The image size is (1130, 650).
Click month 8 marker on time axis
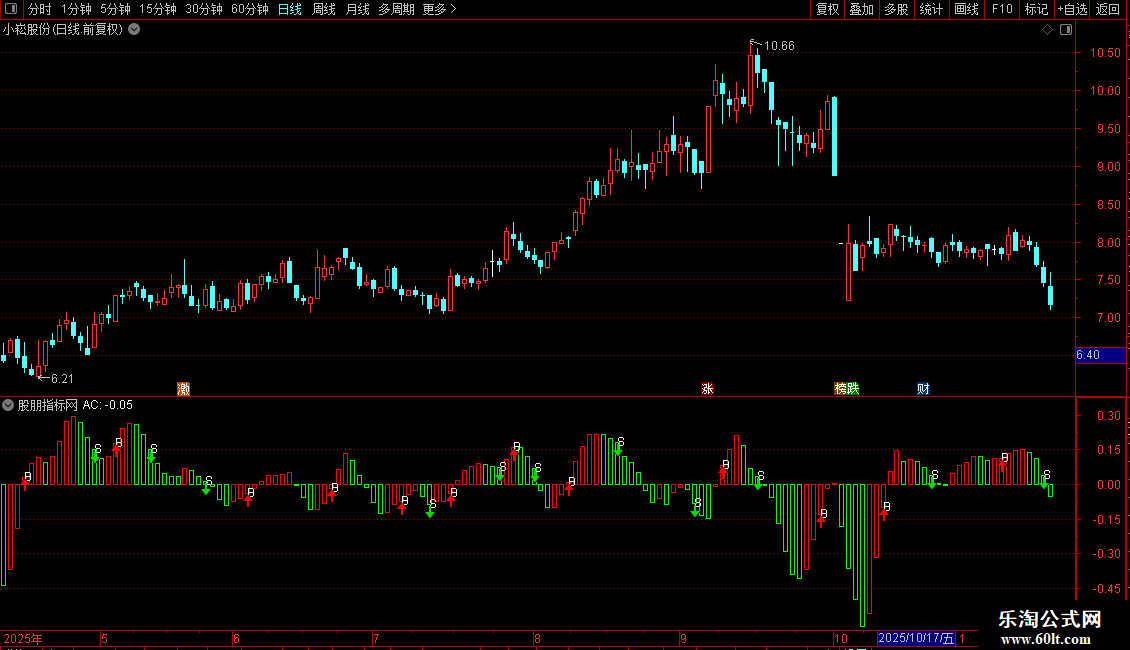click(x=537, y=638)
